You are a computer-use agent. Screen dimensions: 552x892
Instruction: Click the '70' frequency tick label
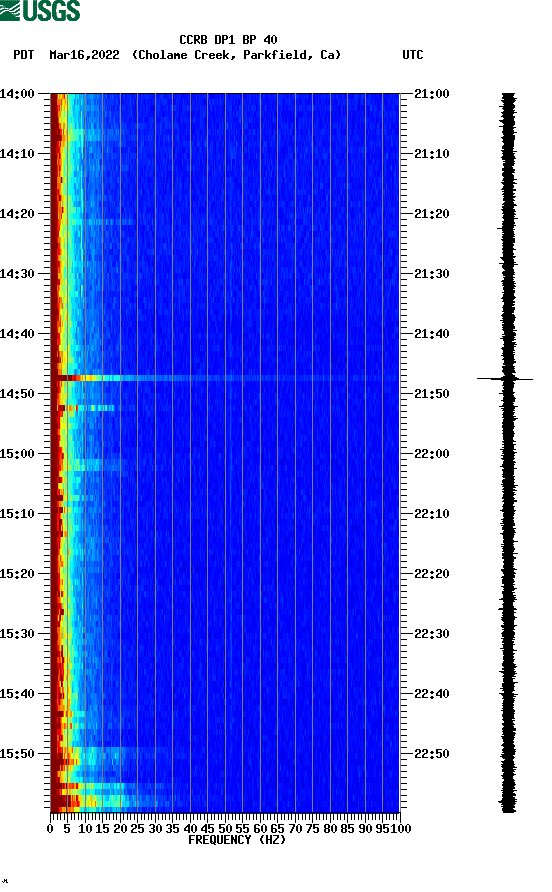point(295,829)
